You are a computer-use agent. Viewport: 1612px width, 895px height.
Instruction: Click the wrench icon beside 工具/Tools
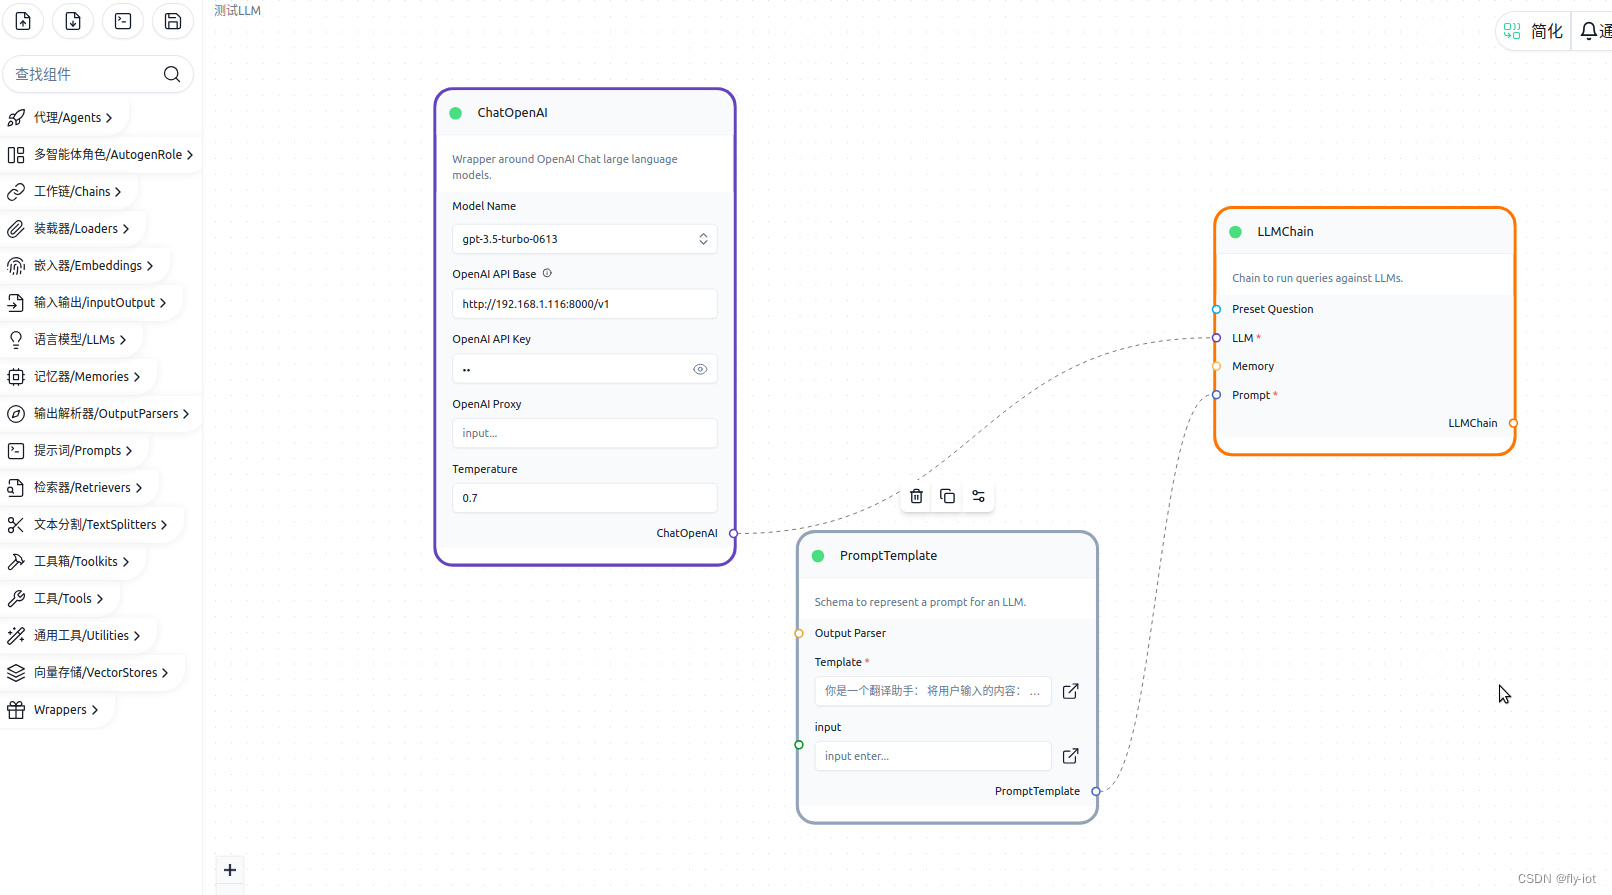[16, 598]
